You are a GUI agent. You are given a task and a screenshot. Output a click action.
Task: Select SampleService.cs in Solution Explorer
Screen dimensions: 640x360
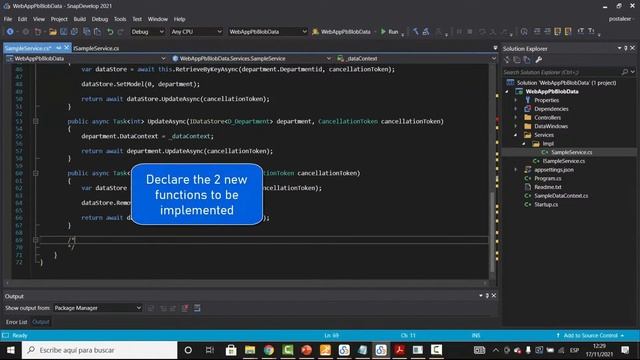[571, 152]
